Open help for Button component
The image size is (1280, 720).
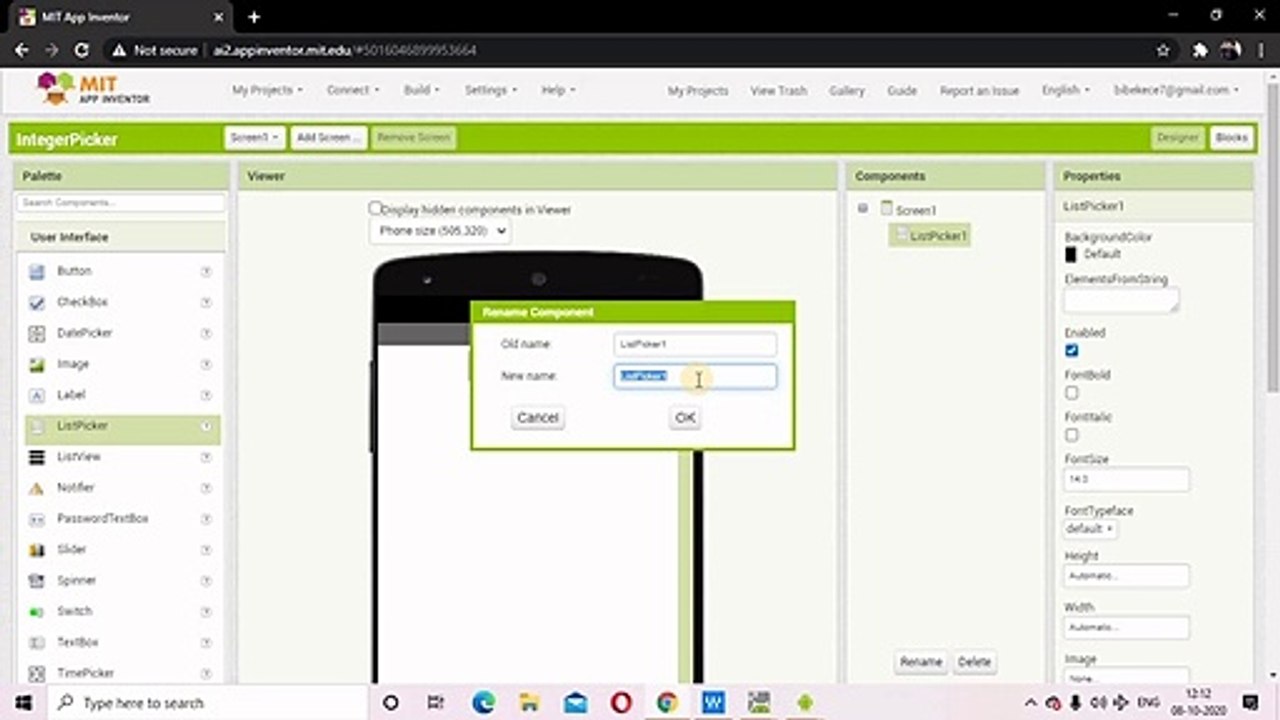tap(206, 271)
